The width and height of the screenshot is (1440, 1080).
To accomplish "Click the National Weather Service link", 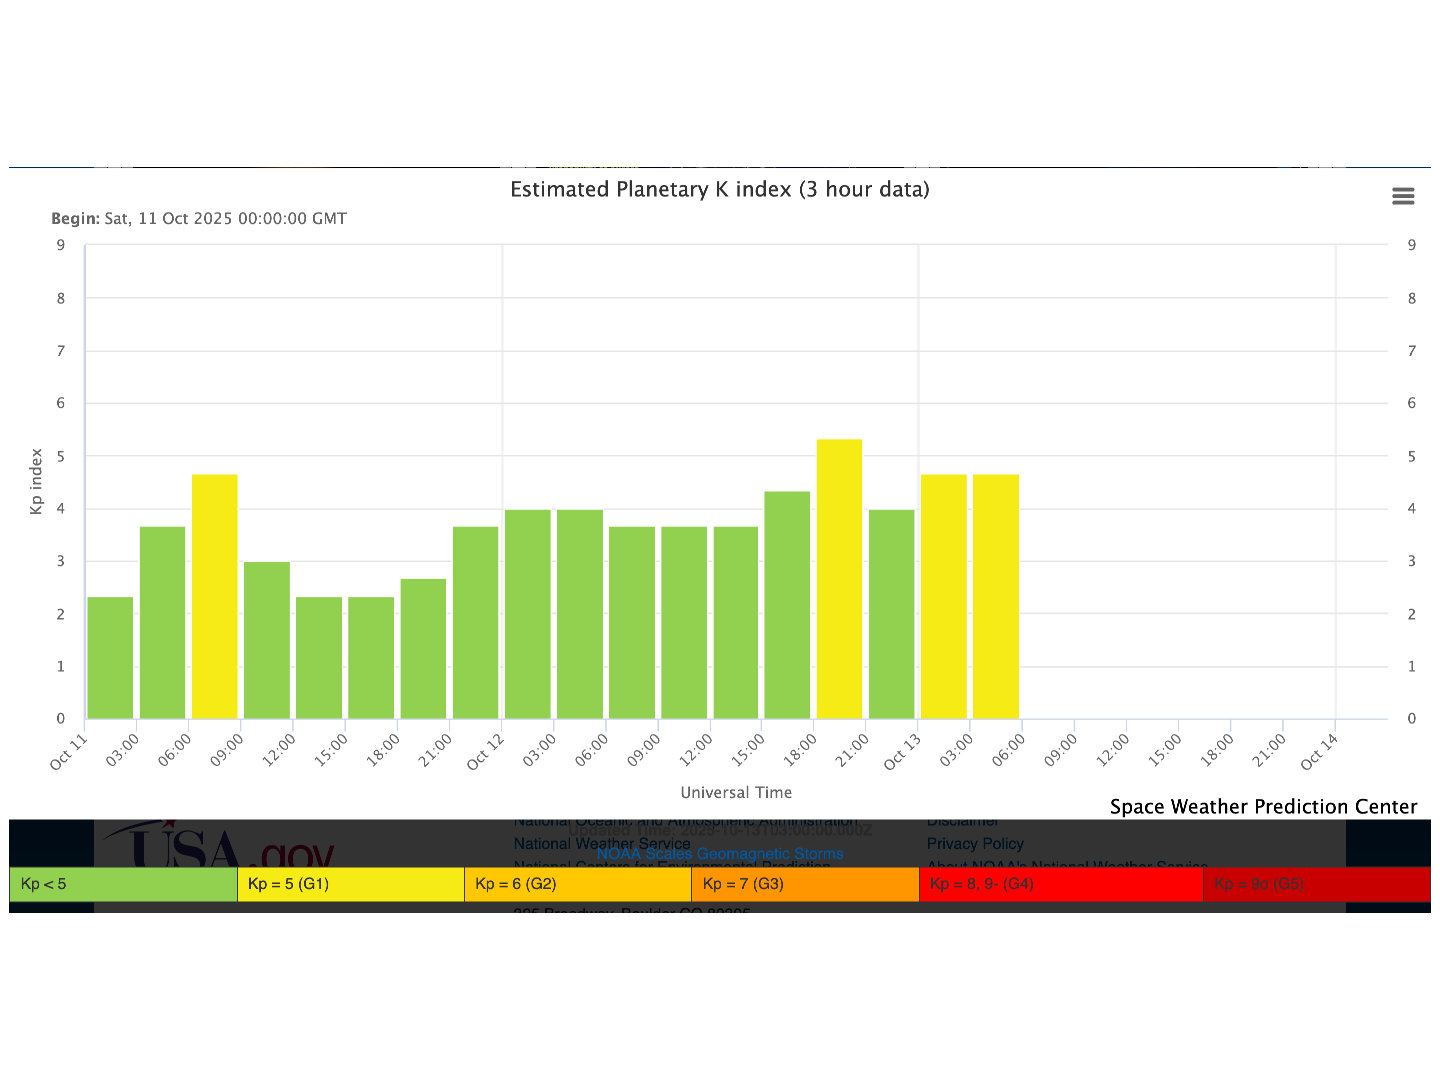I will click(x=601, y=844).
